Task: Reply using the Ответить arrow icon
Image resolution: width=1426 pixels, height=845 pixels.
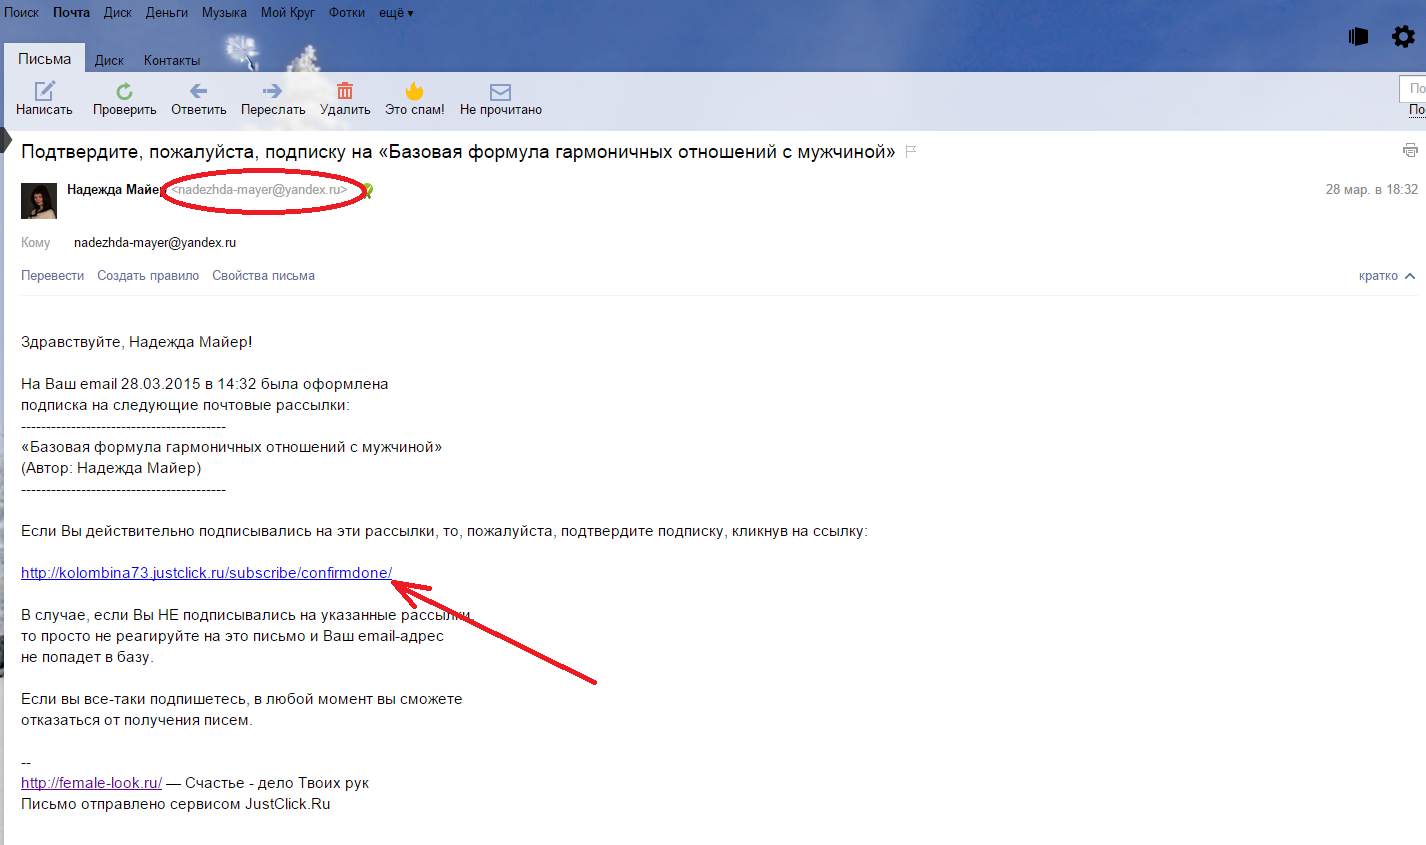Action: coord(198,91)
